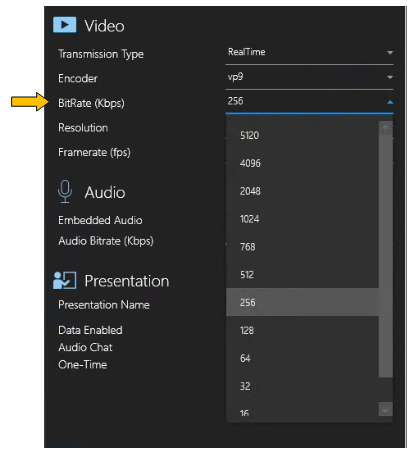The image size is (407, 449).
Task: Pick the 2048 bitrate entry
Action: click(302, 191)
